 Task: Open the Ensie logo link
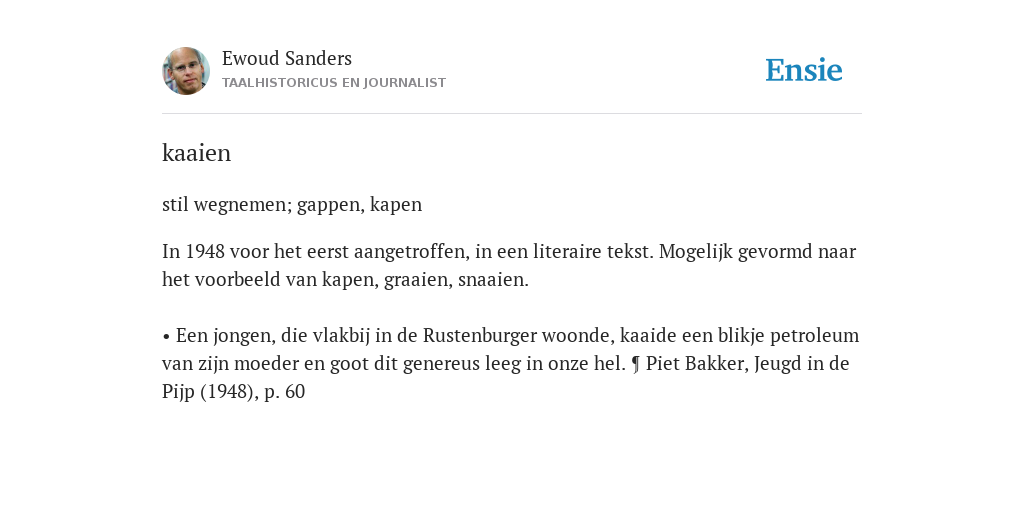click(x=804, y=71)
